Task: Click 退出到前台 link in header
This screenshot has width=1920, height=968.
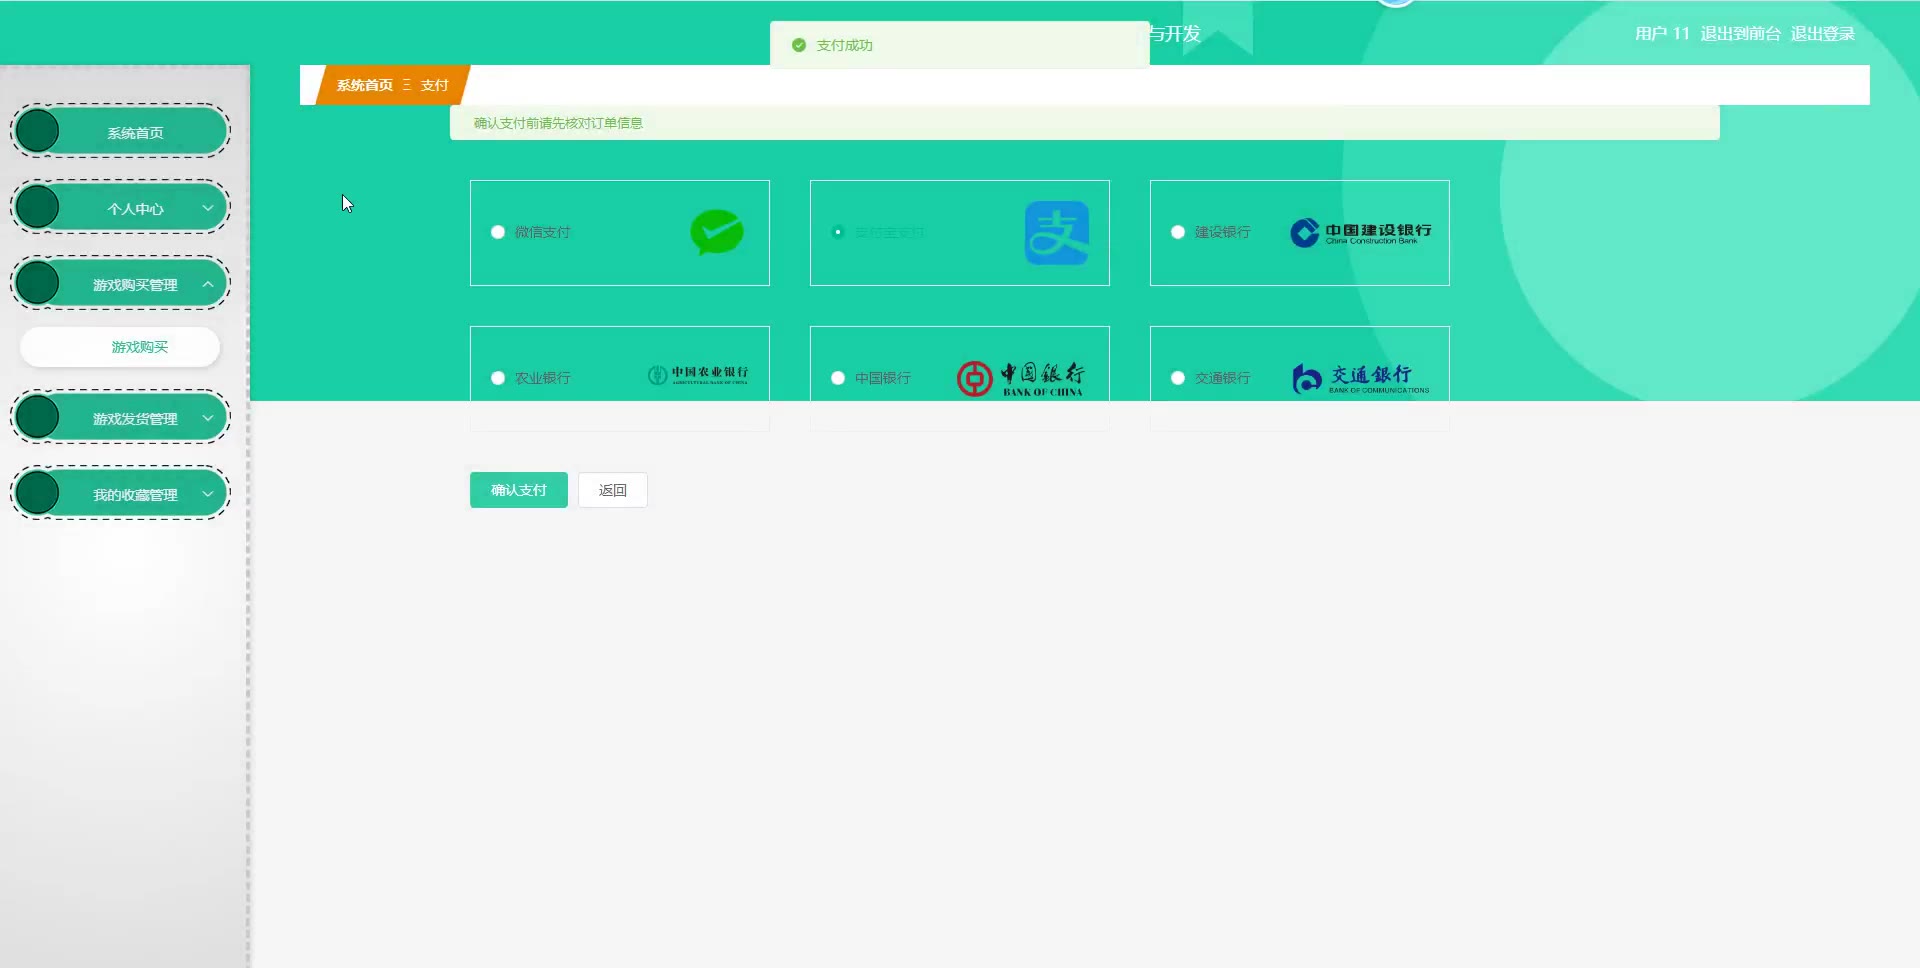Action: pos(1740,33)
